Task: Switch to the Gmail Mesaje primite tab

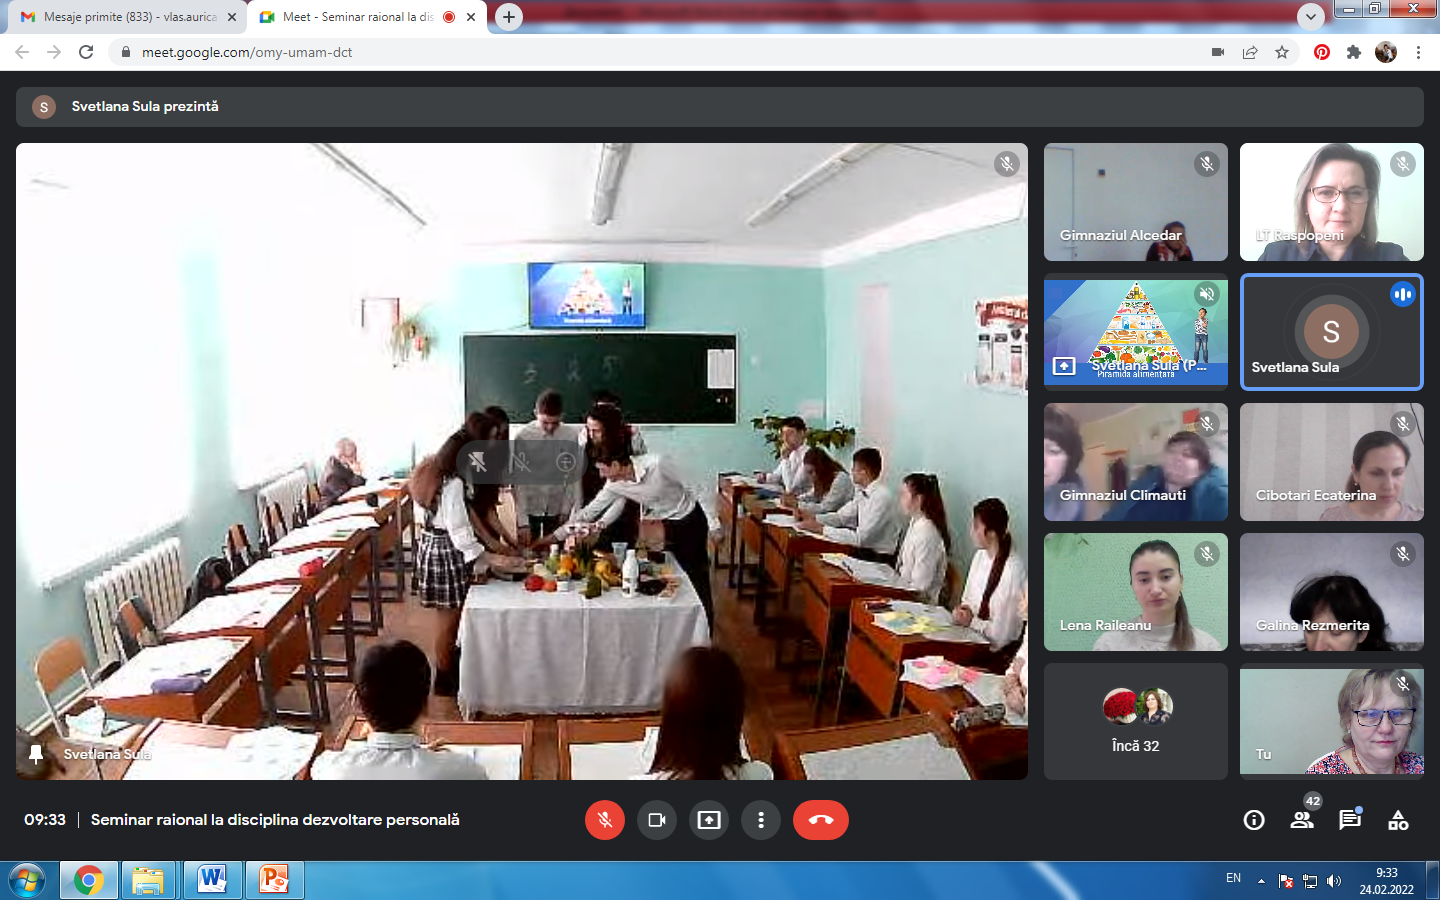Action: coord(130,17)
